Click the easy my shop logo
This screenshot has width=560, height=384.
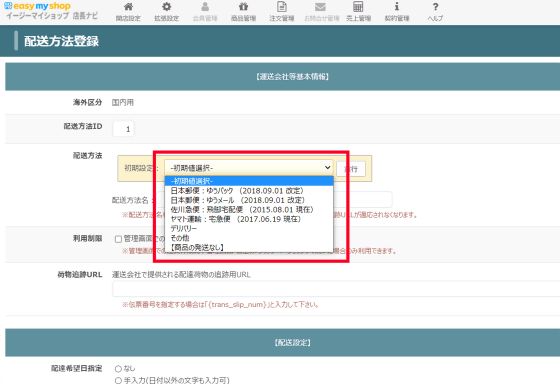coord(38,6)
